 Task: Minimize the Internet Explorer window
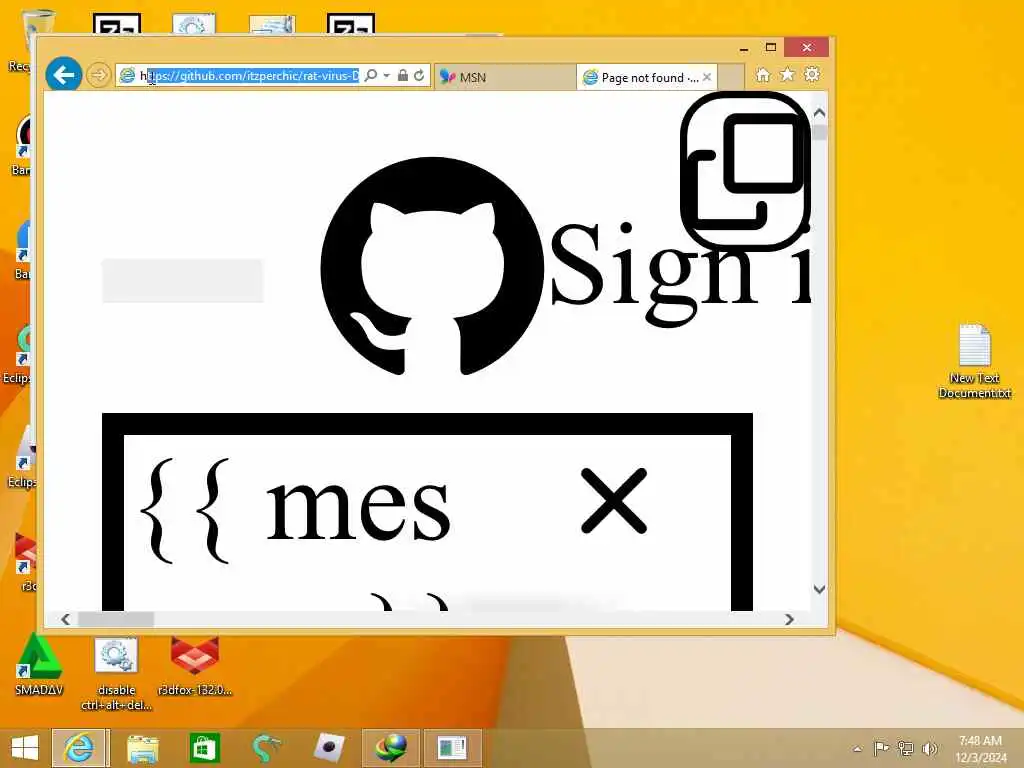pos(744,48)
